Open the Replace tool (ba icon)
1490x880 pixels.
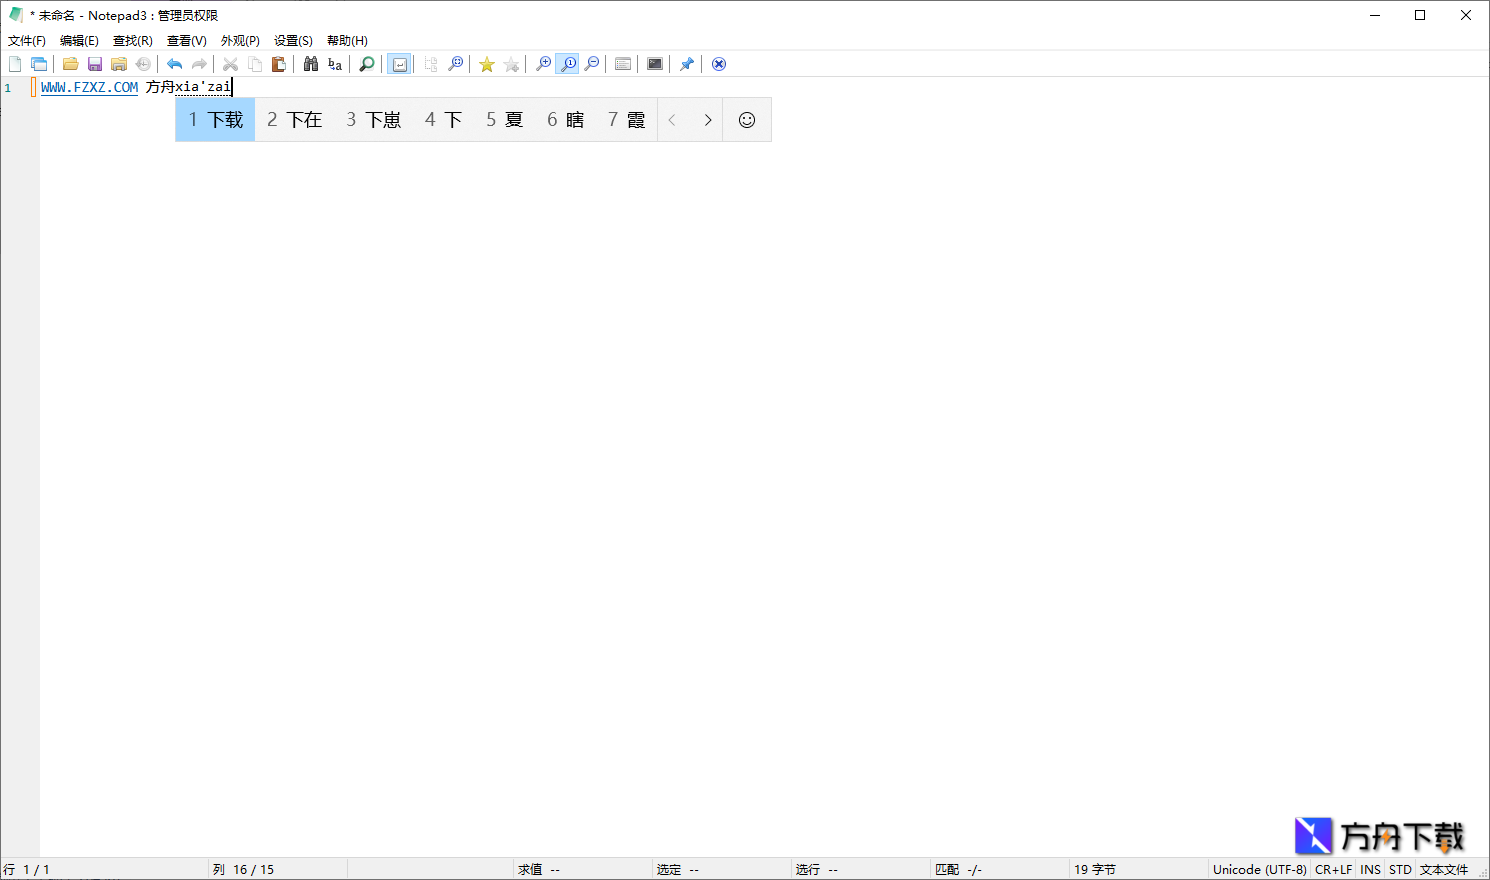(x=334, y=63)
